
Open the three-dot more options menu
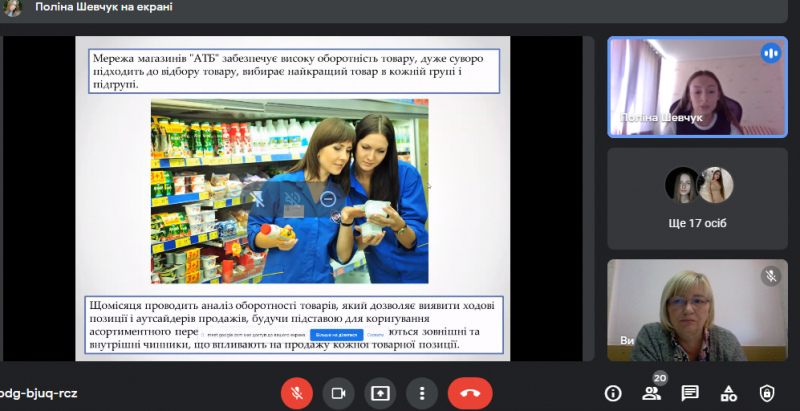pyautogui.click(x=422, y=394)
